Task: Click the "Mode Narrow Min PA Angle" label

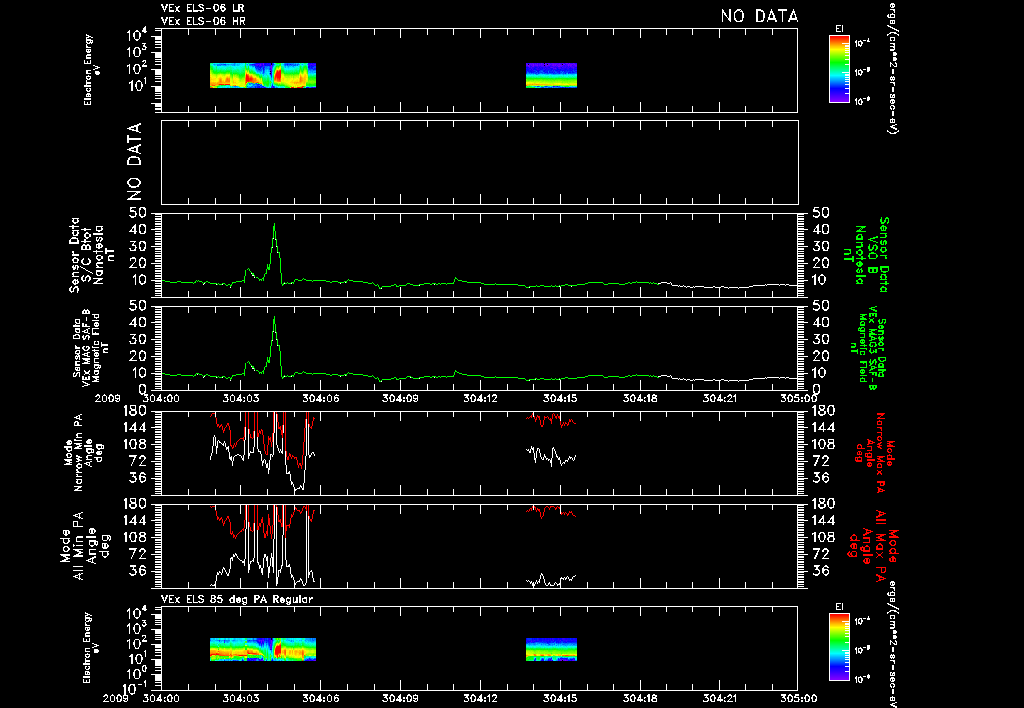Action: pyautogui.click(x=84, y=452)
